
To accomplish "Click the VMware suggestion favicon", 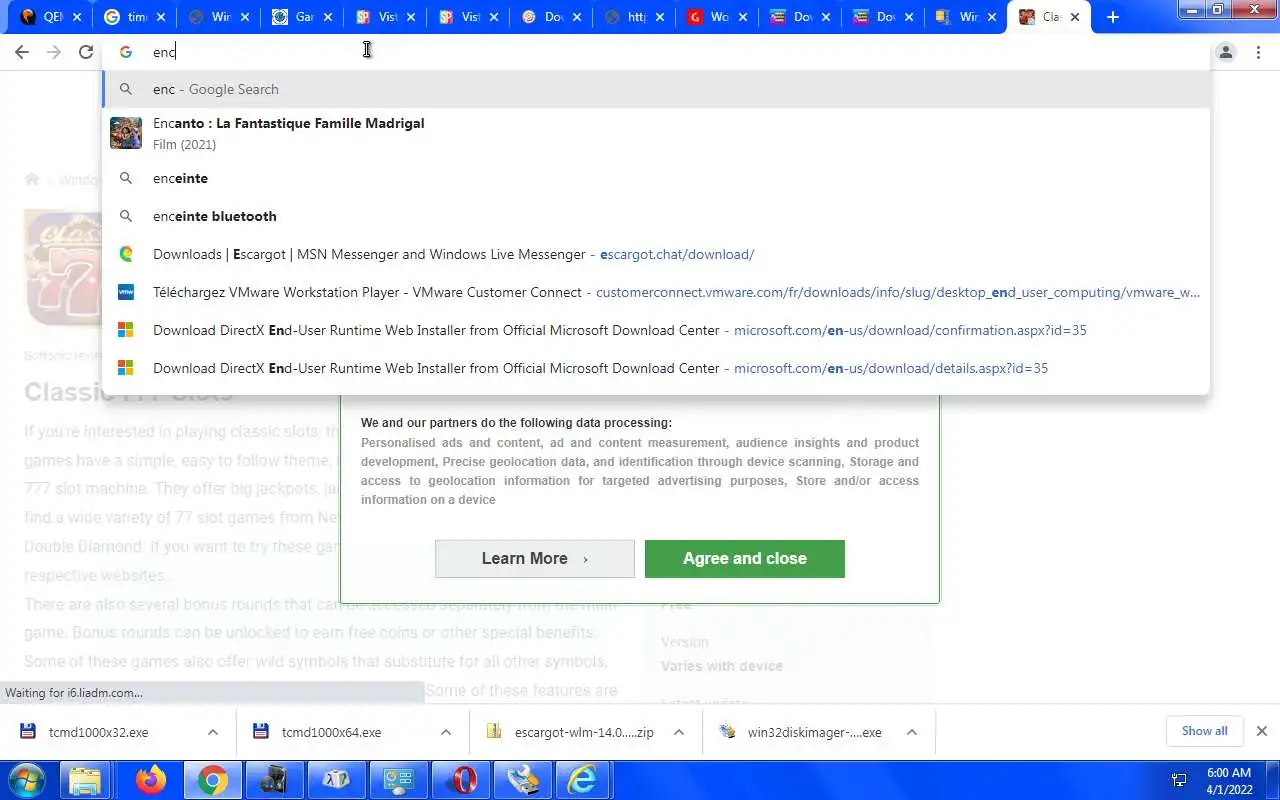I will pos(126,292).
